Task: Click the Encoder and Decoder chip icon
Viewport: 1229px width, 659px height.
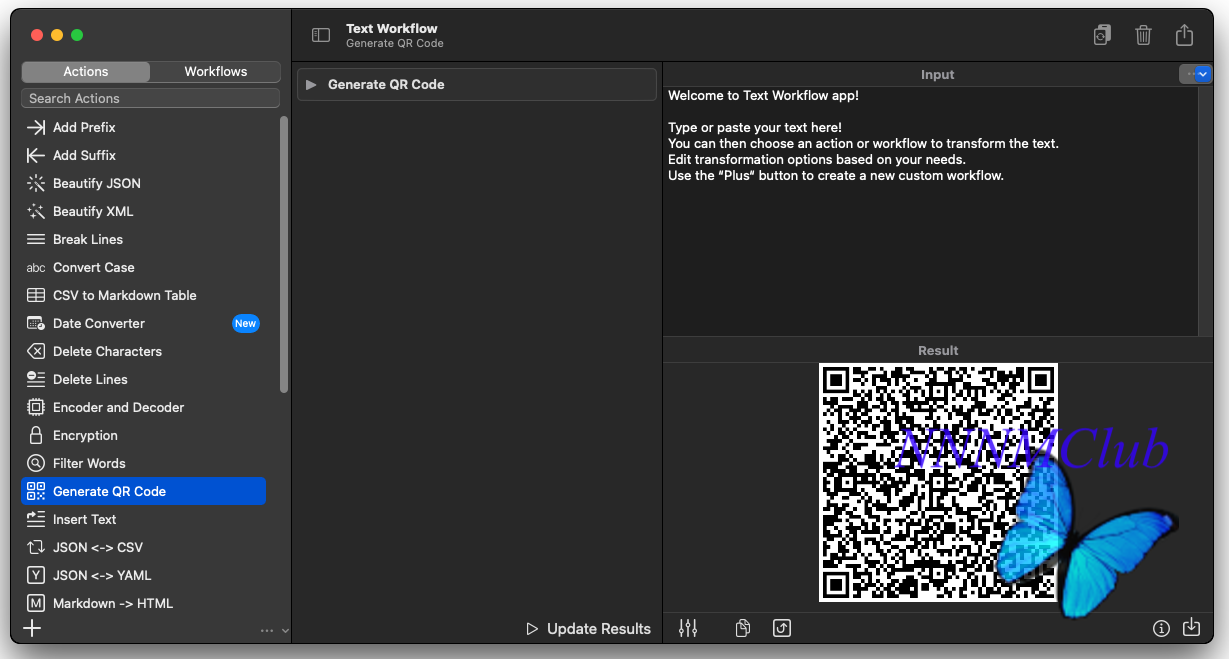Action: coord(36,407)
